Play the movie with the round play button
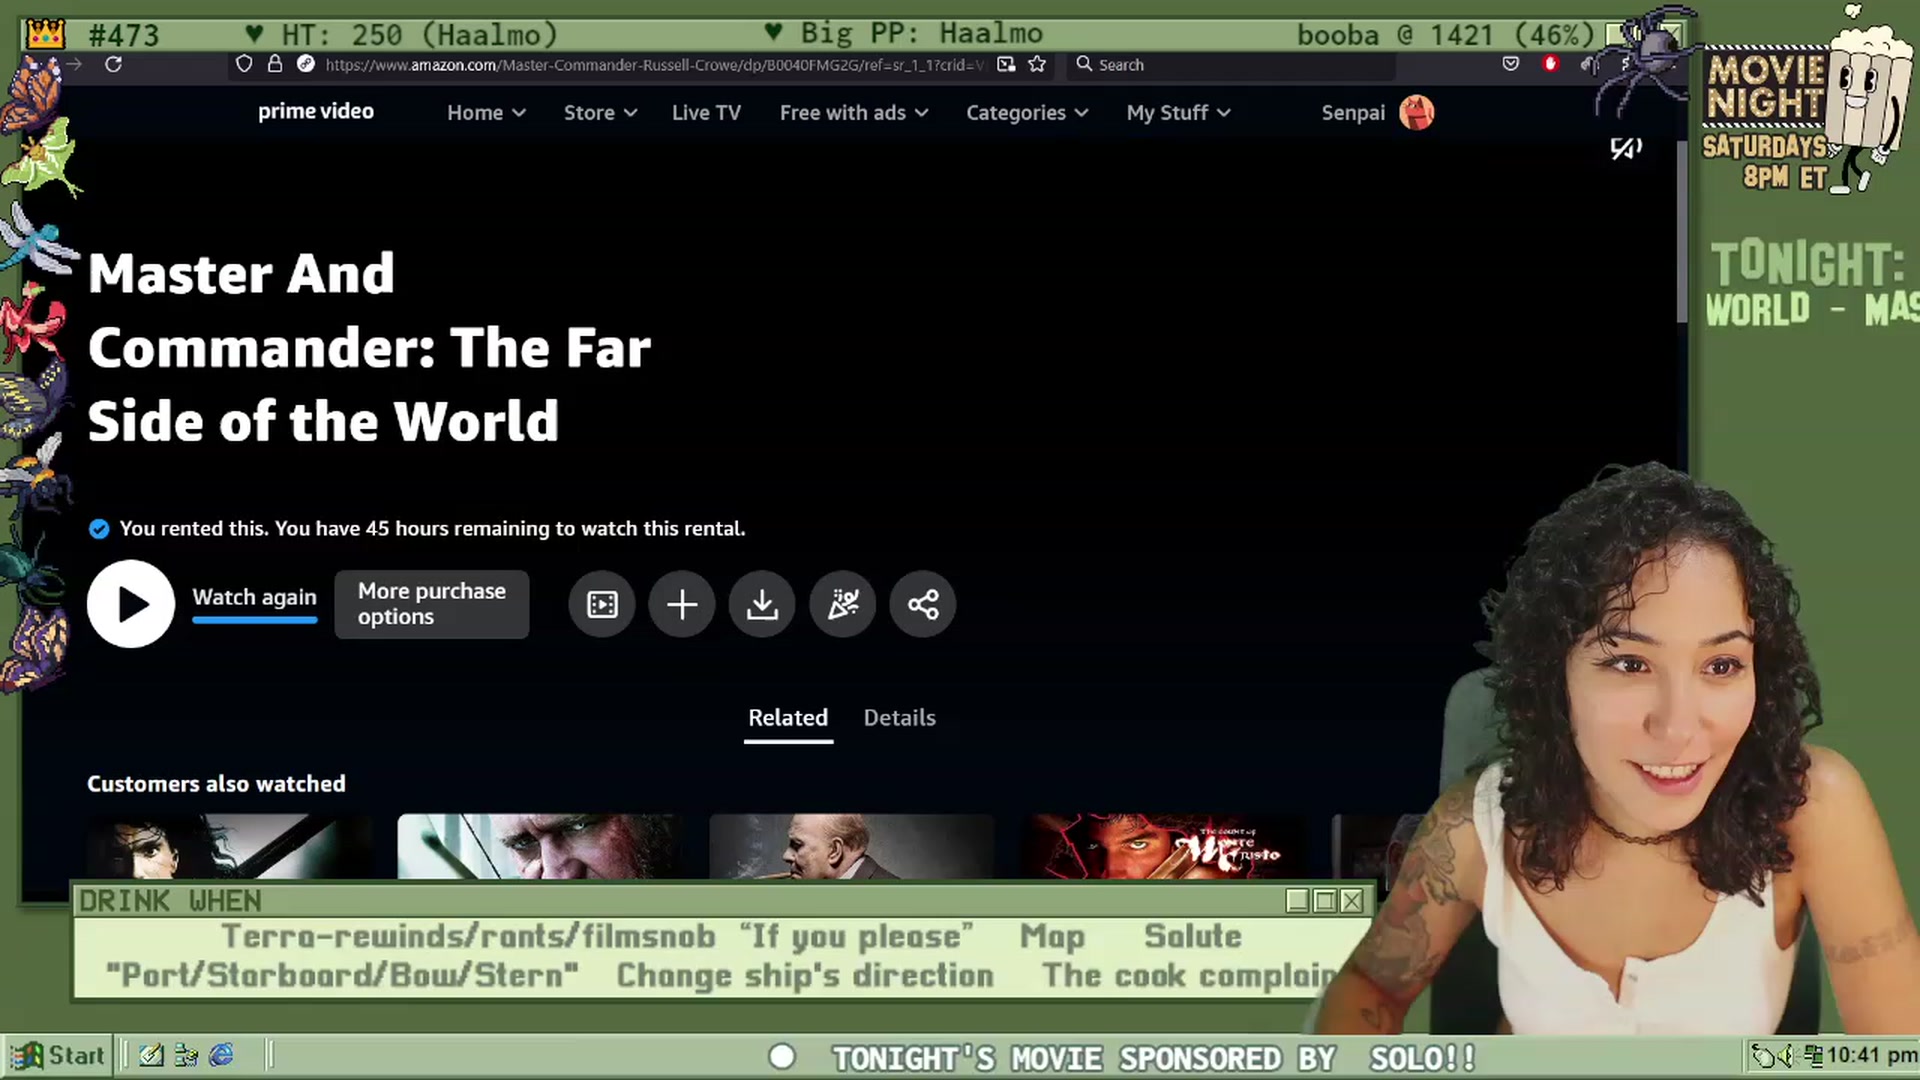 coord(130,604)
